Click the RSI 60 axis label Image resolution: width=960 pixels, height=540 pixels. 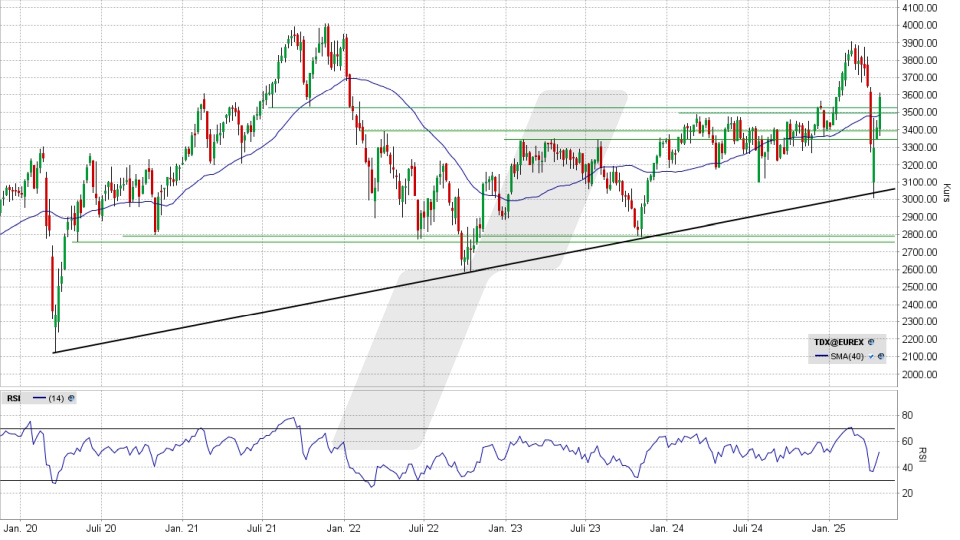907,441
